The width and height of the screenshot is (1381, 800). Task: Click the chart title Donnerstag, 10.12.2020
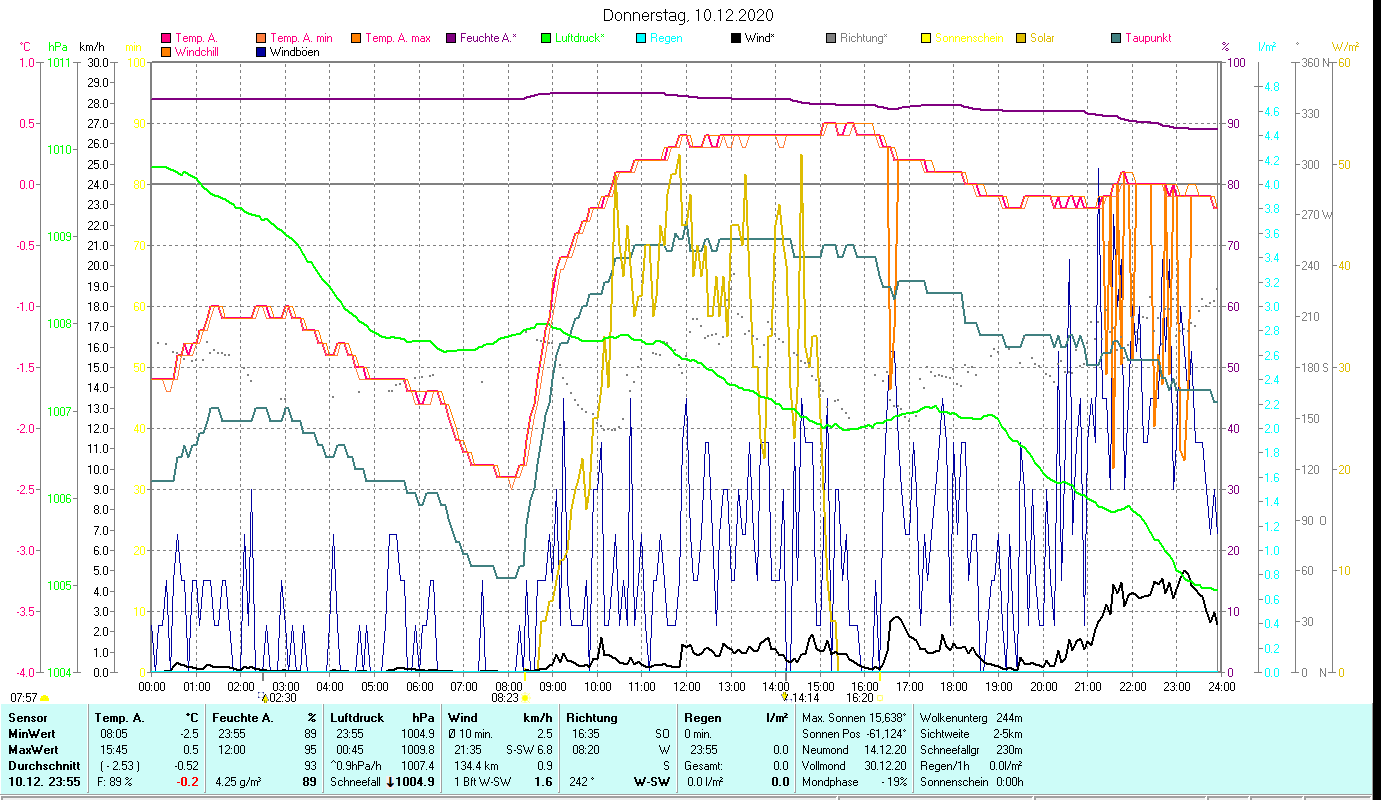tap(689, 16)
